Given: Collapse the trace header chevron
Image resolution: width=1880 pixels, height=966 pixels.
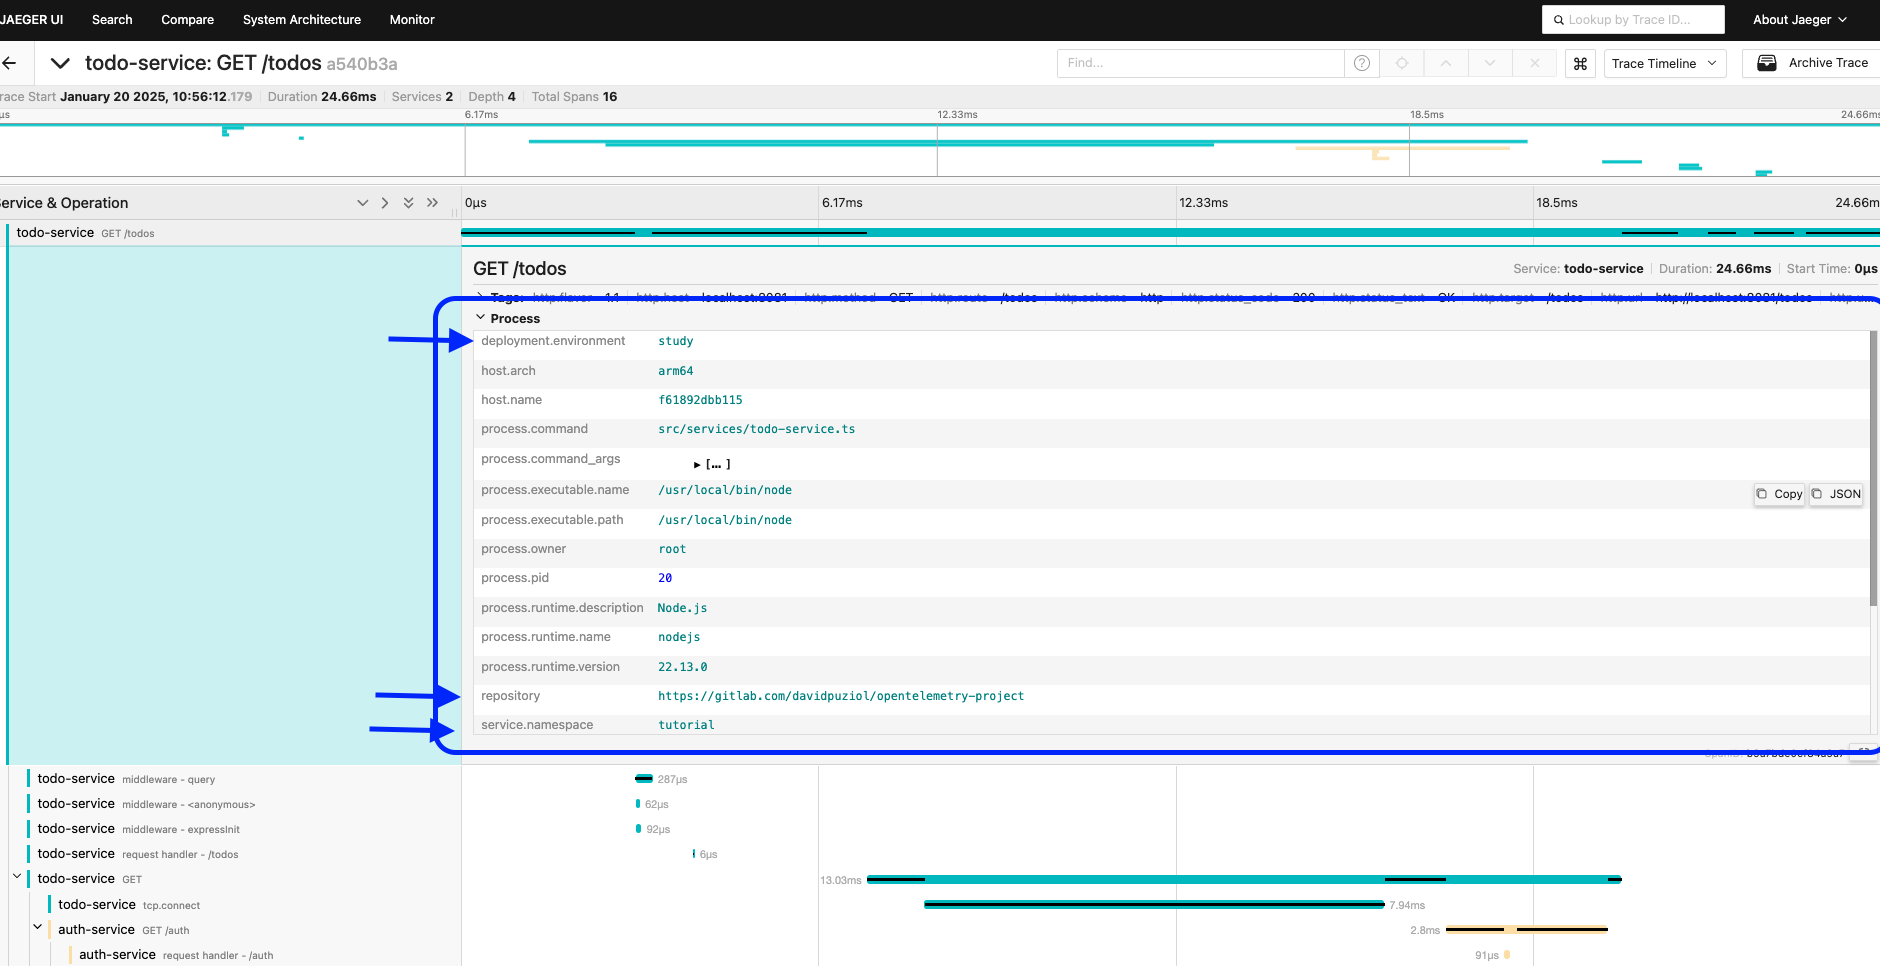Looking at the screenshot, I should coord(60,63).
